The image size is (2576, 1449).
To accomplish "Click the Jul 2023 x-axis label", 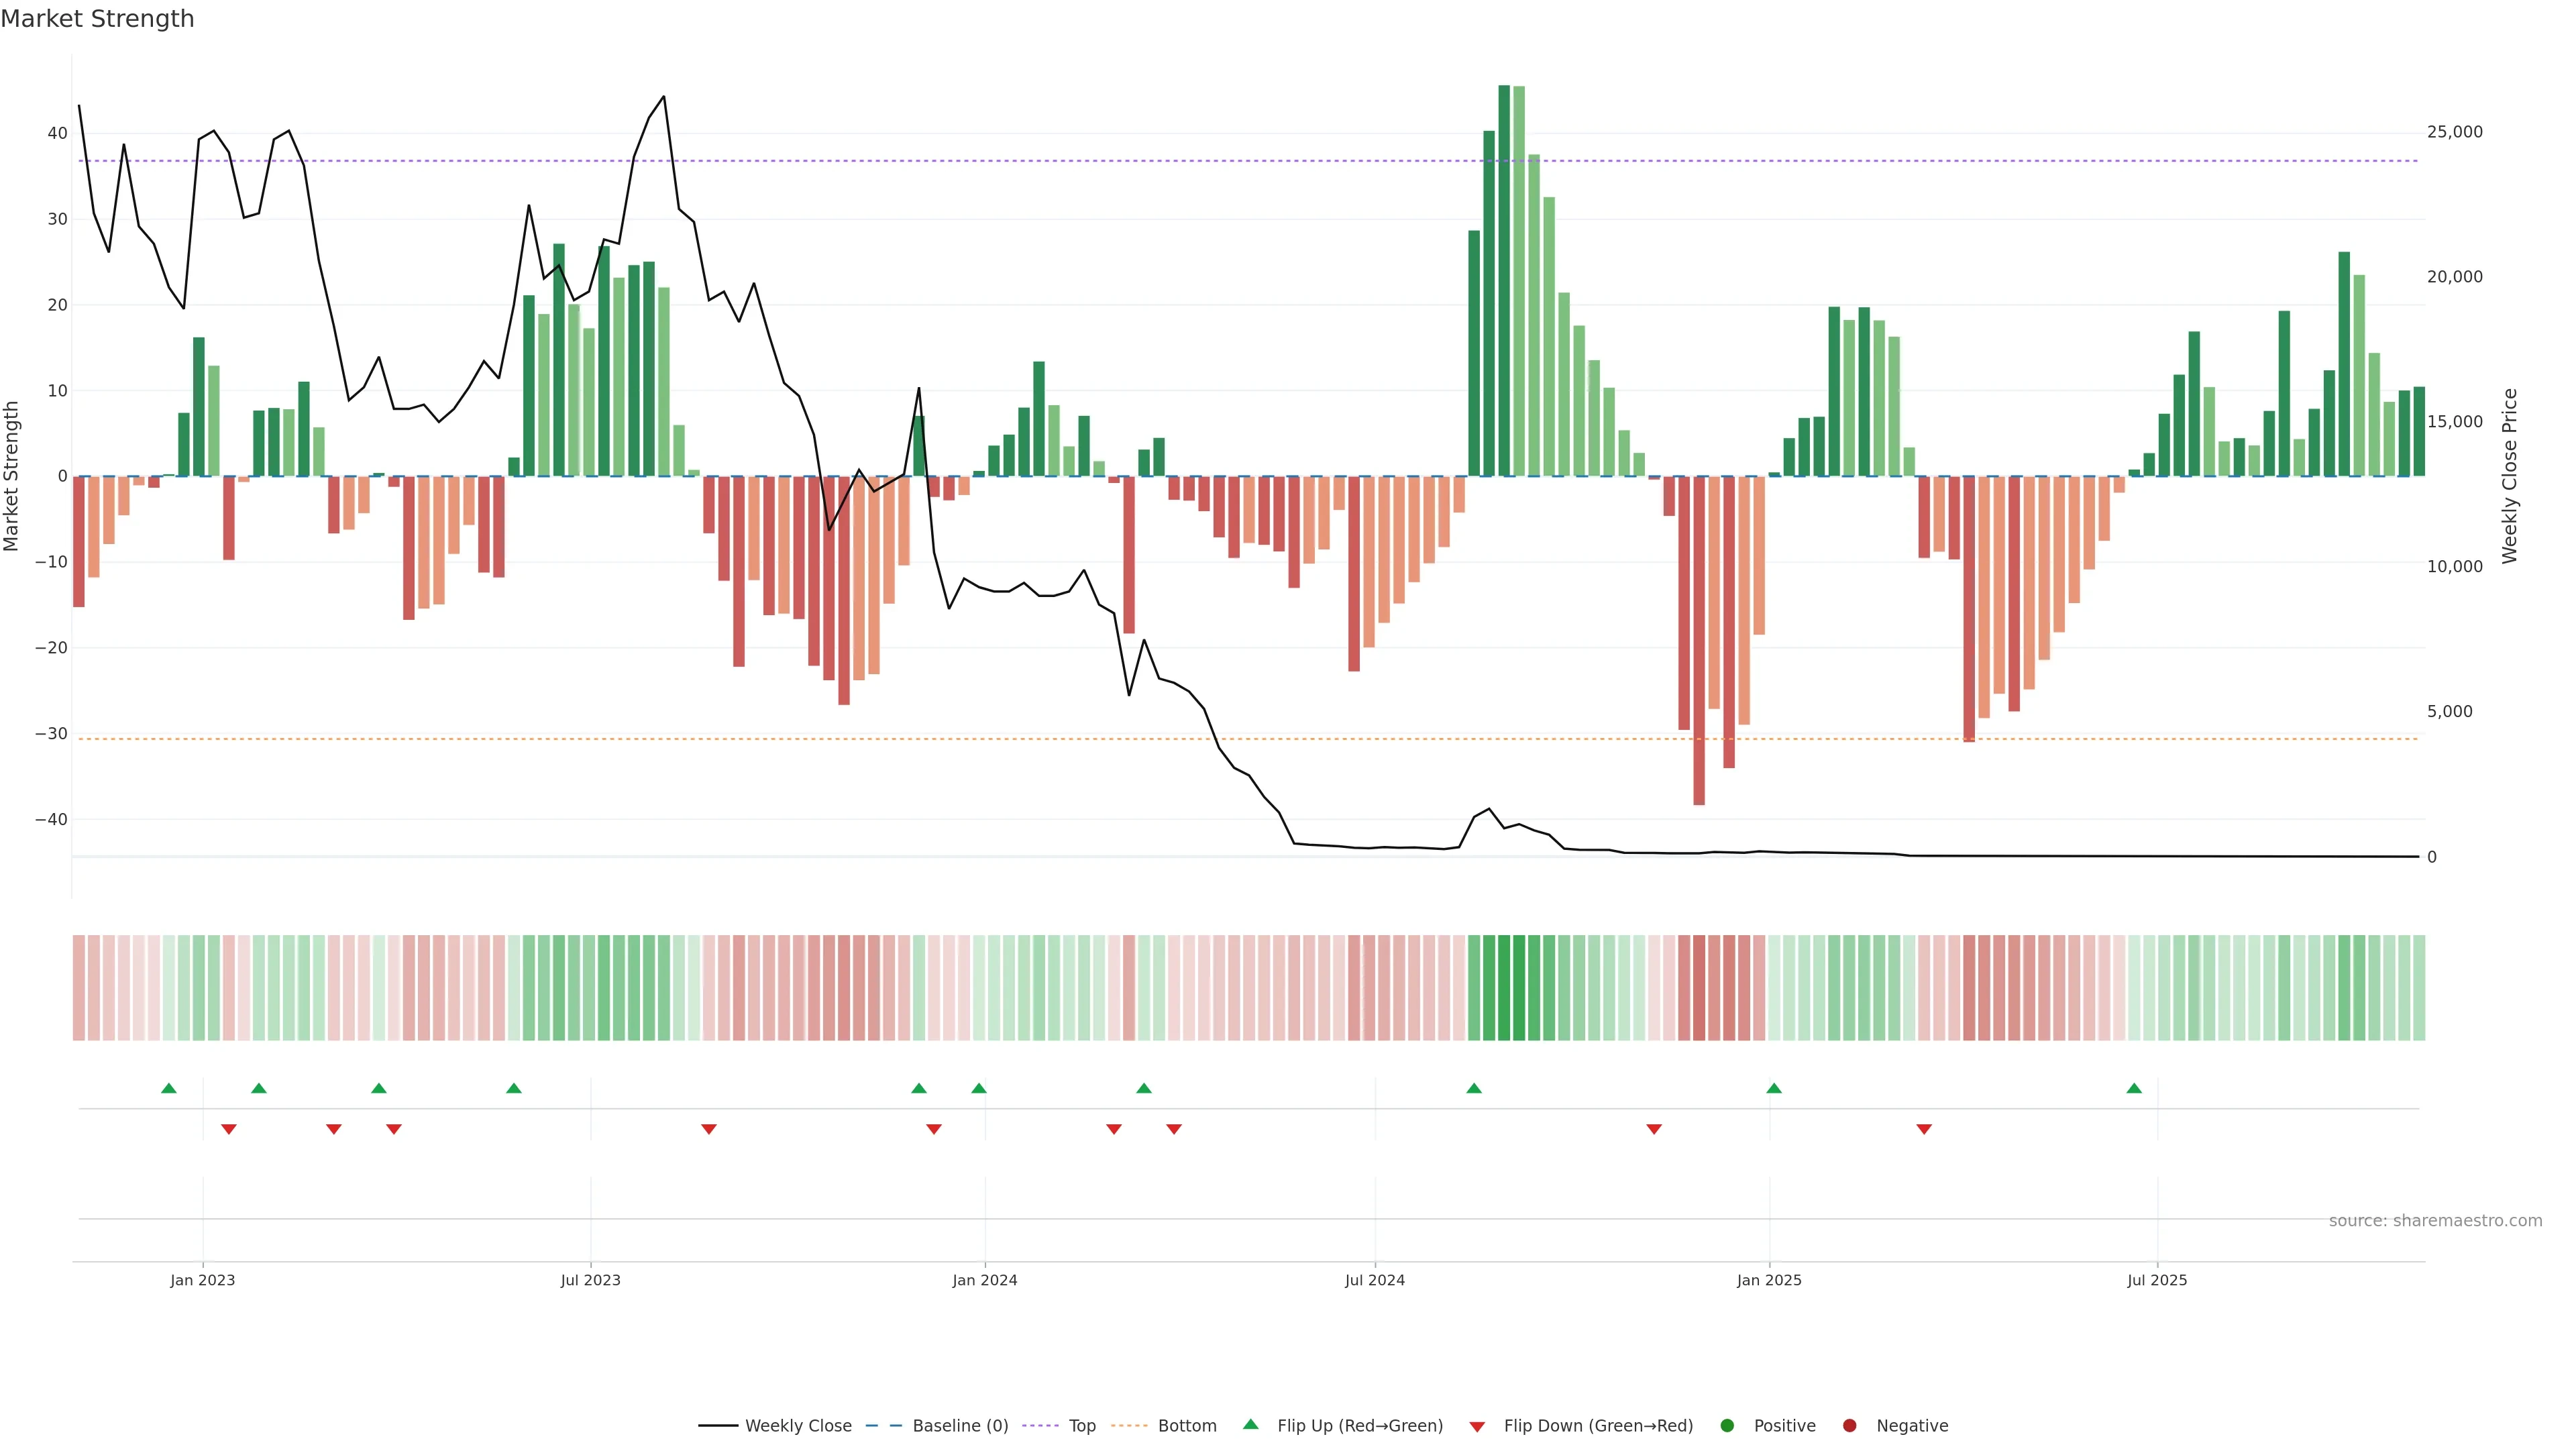I will [590, 1280].
